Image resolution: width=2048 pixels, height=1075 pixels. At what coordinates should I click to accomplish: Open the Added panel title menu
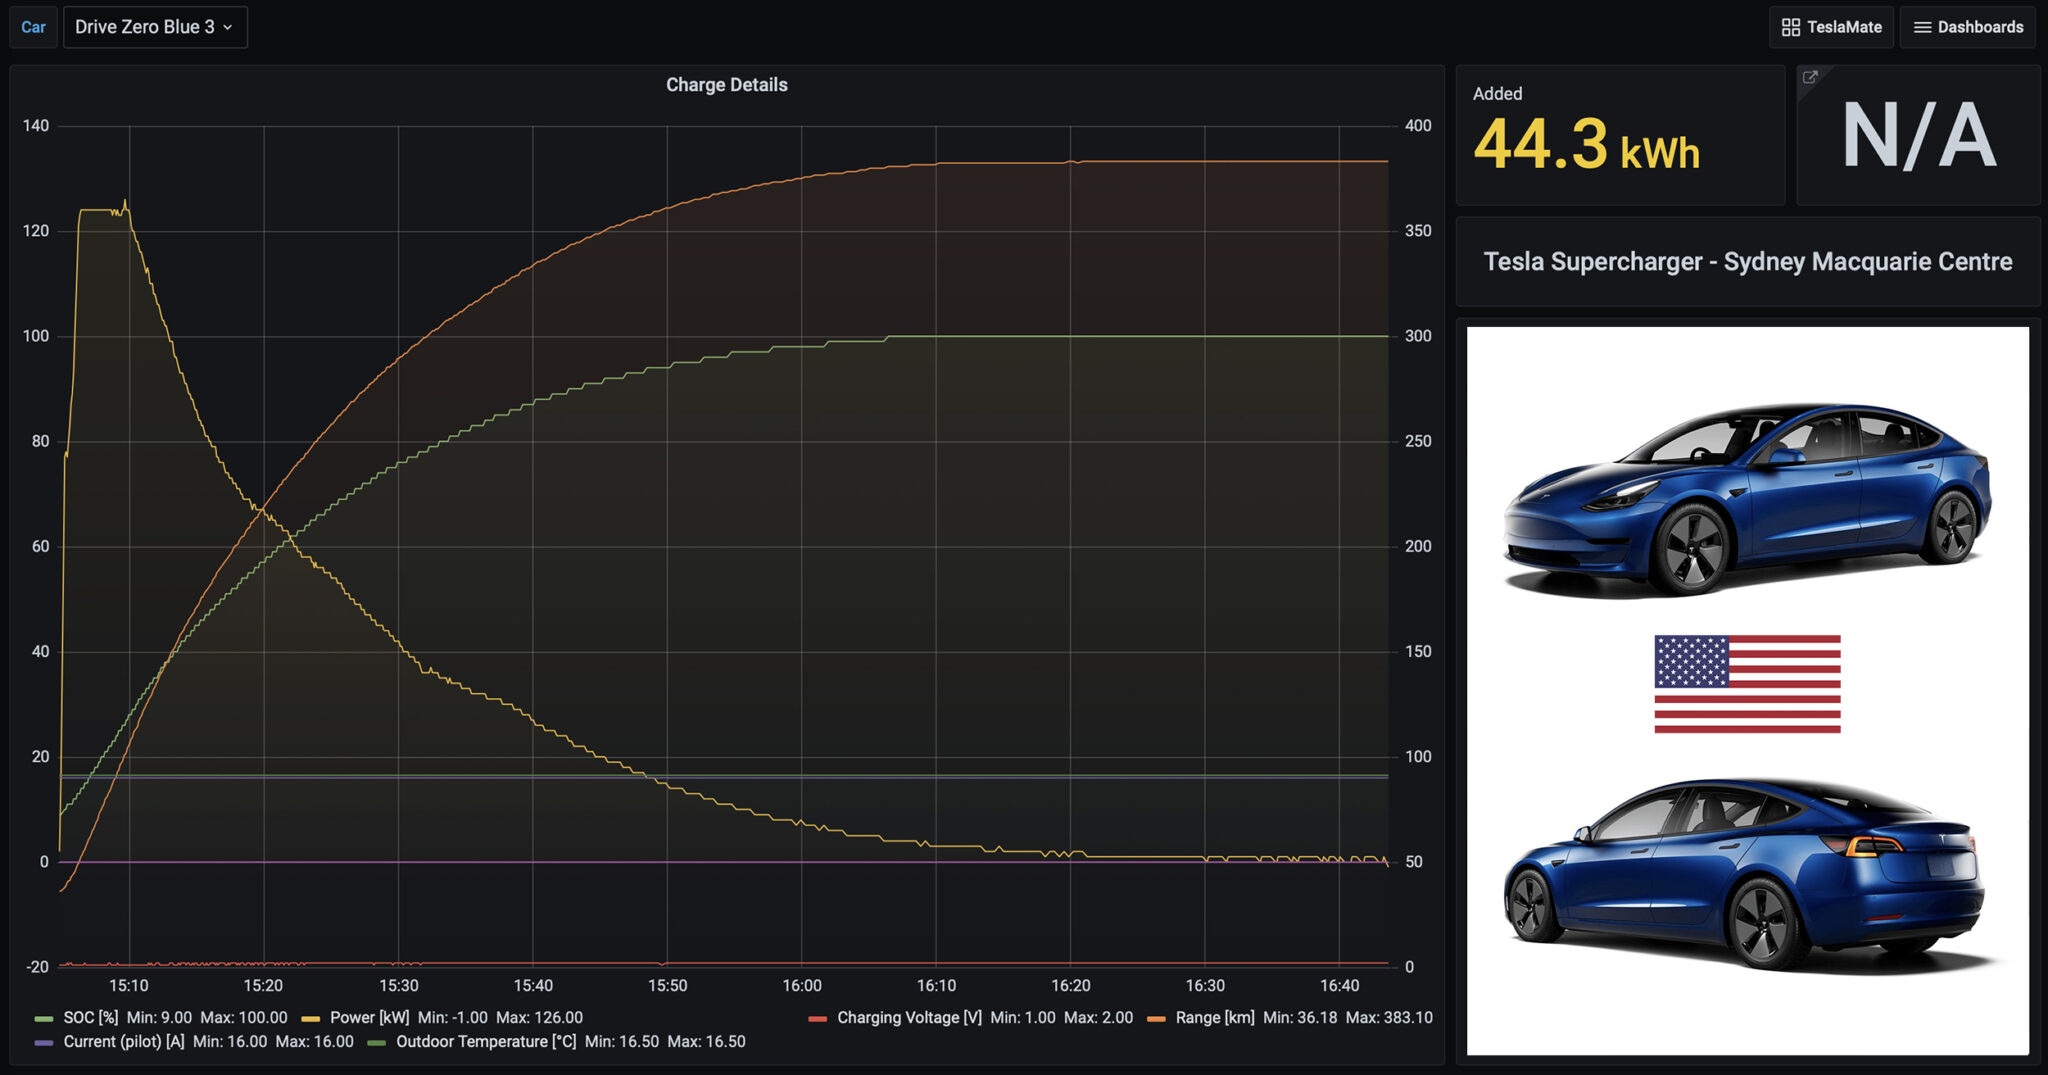1498,93
